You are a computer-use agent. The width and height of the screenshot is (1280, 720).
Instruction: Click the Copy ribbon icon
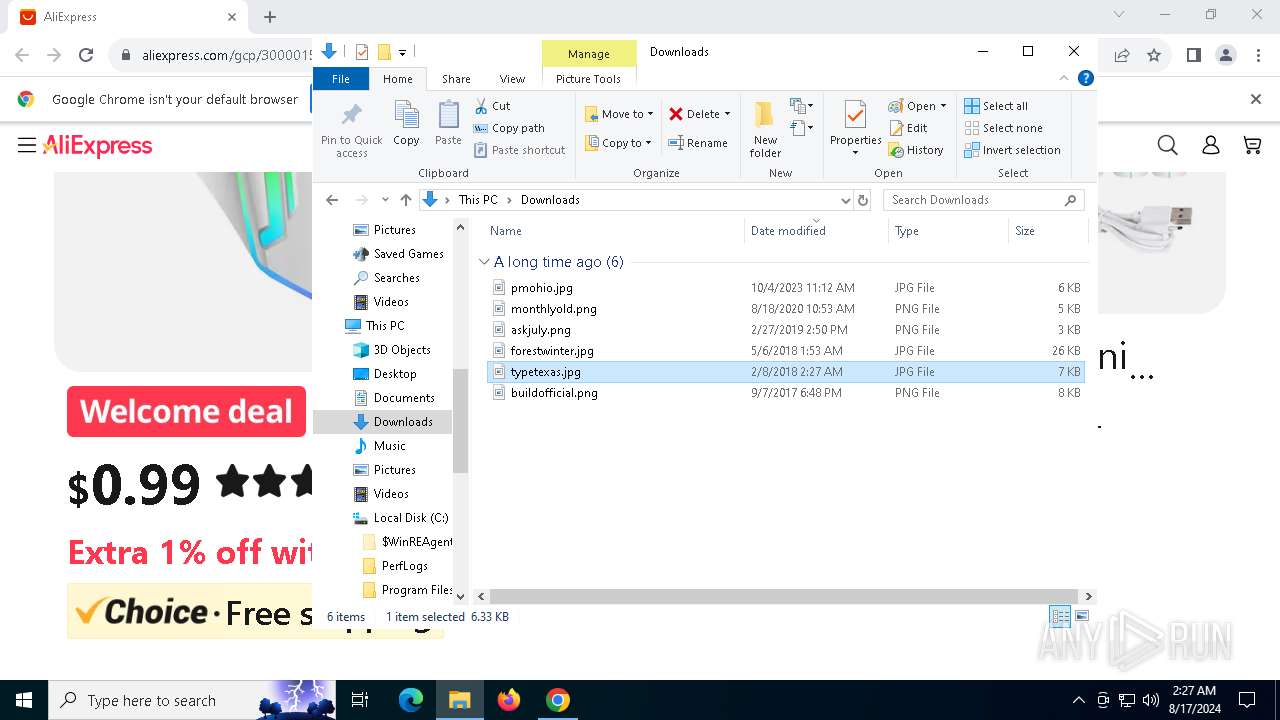point(406,124)
